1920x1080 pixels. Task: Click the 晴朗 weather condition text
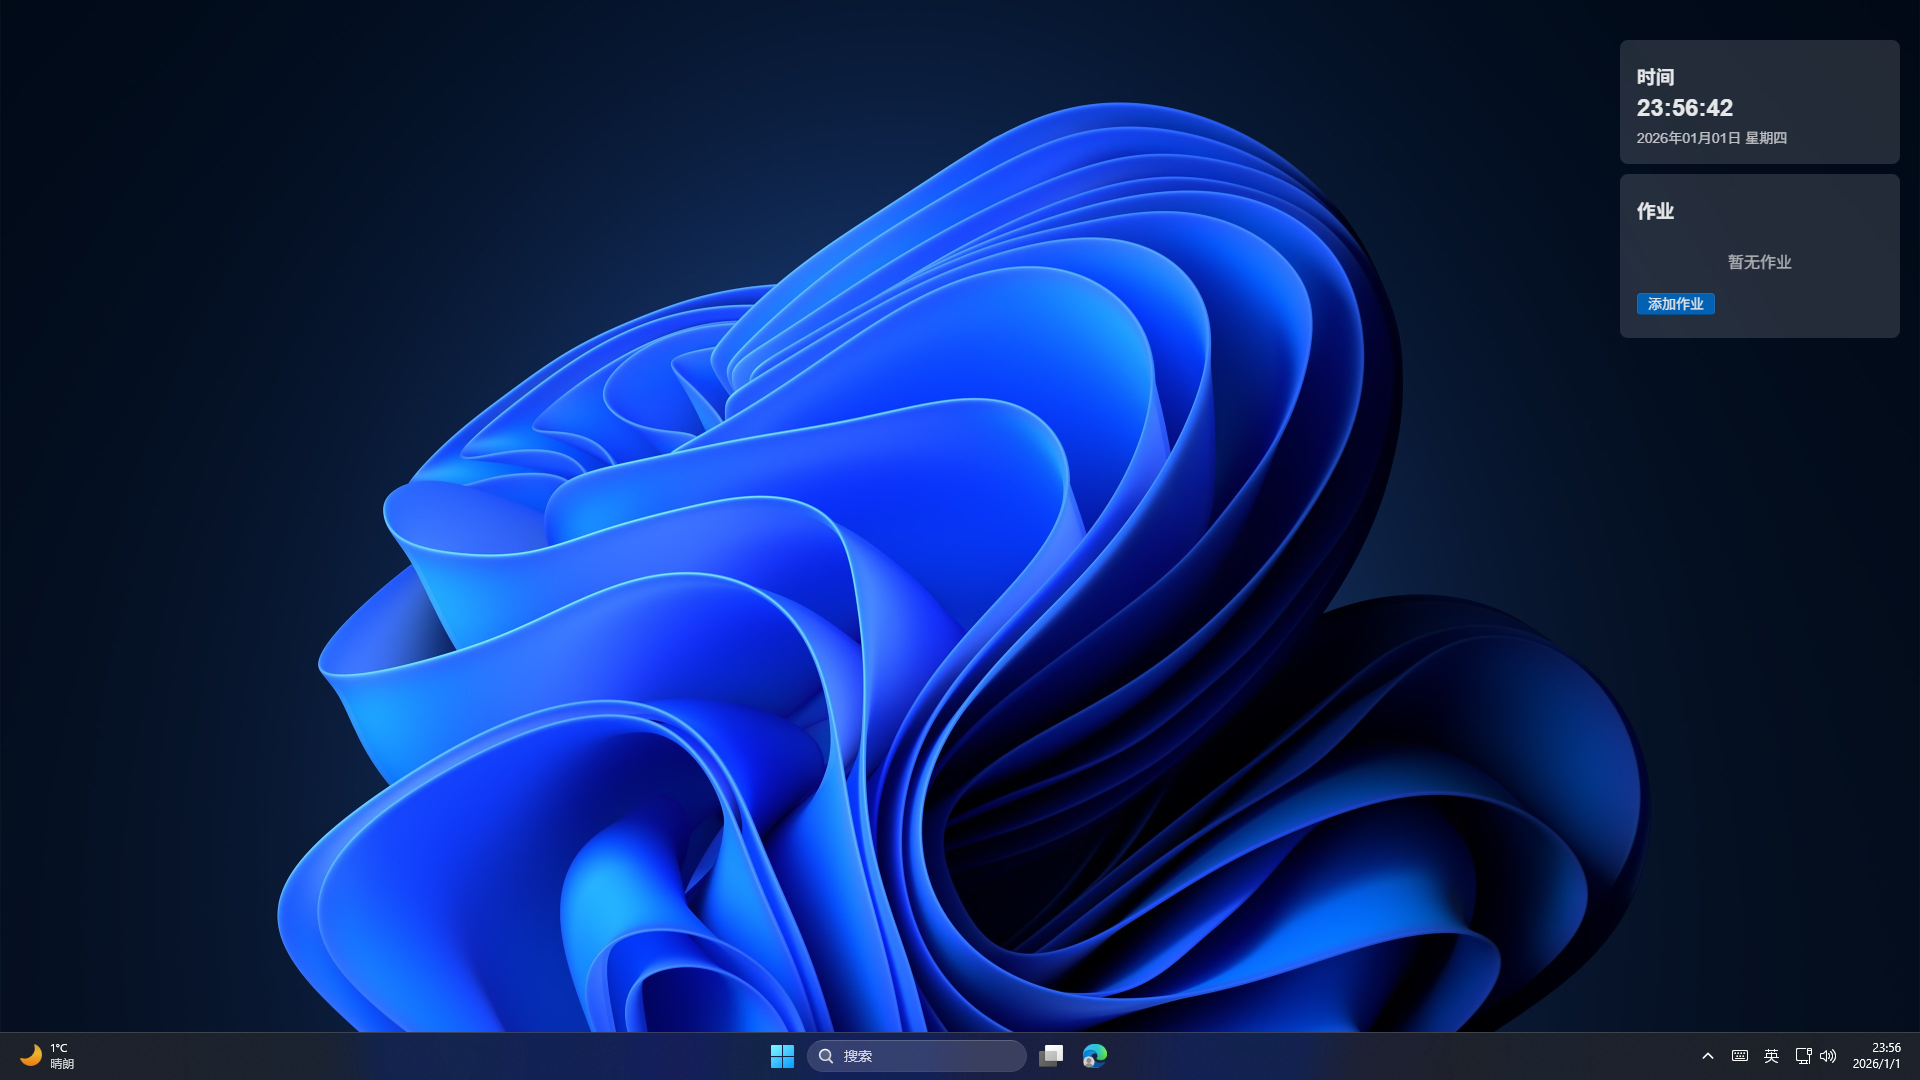click(62, 1064)
